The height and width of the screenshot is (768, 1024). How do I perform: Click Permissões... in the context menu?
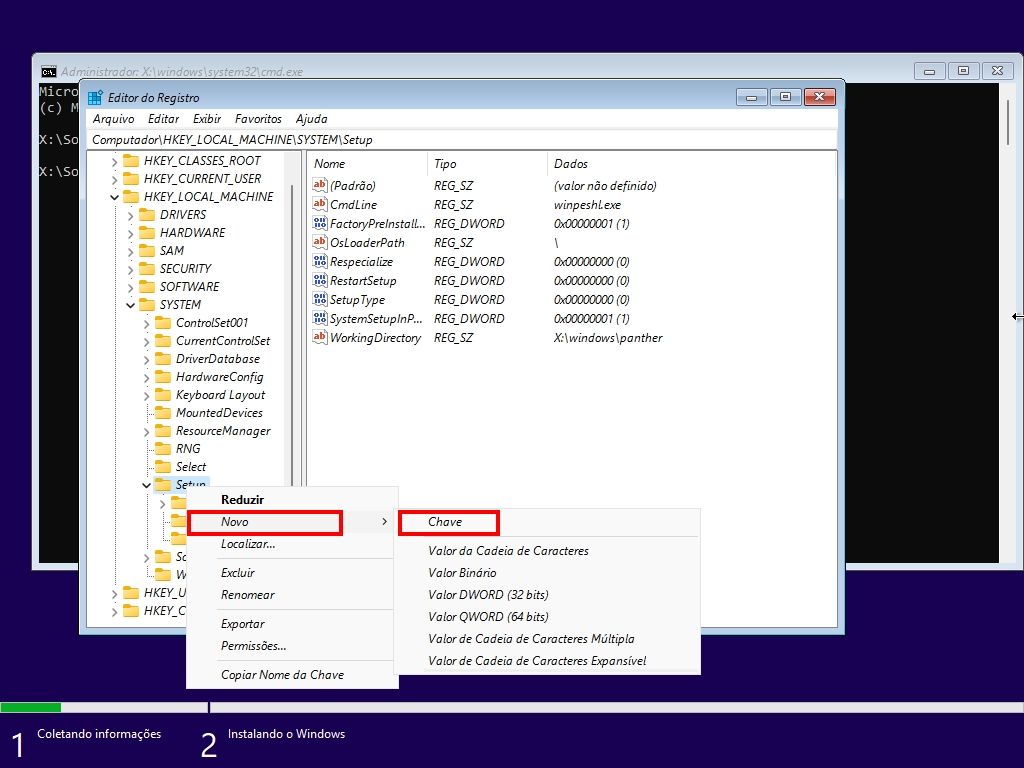[292, 646]
